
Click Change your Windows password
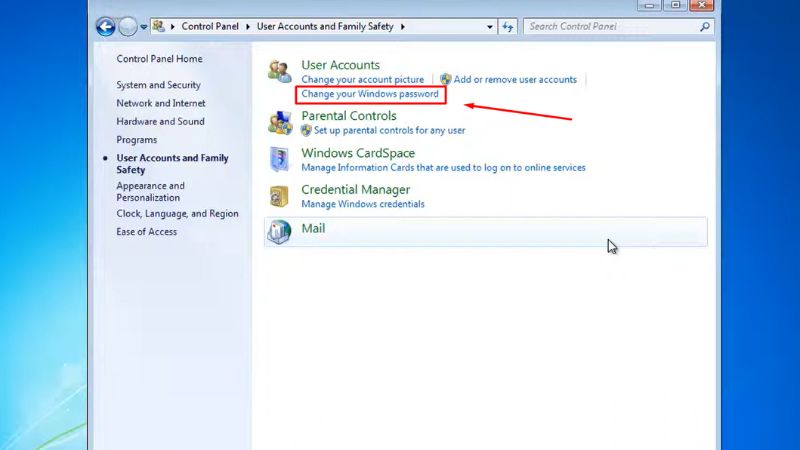tap(370, 94)
